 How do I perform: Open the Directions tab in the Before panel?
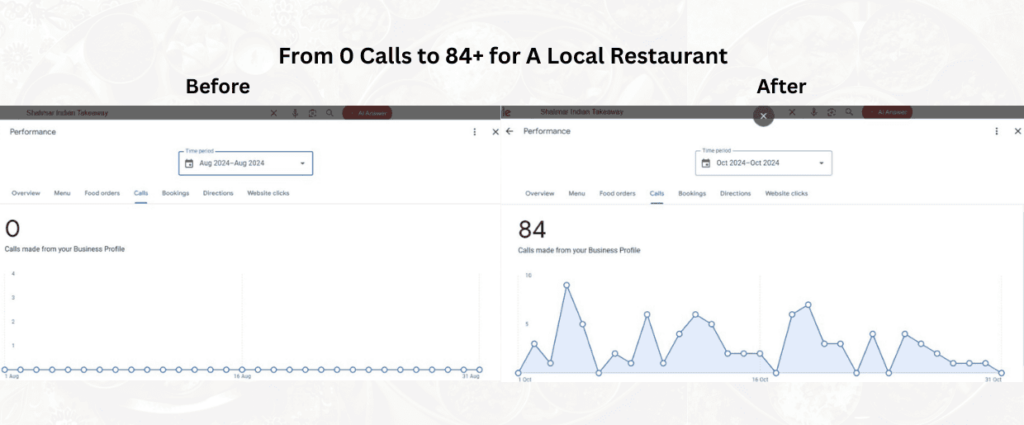[218, 193]
